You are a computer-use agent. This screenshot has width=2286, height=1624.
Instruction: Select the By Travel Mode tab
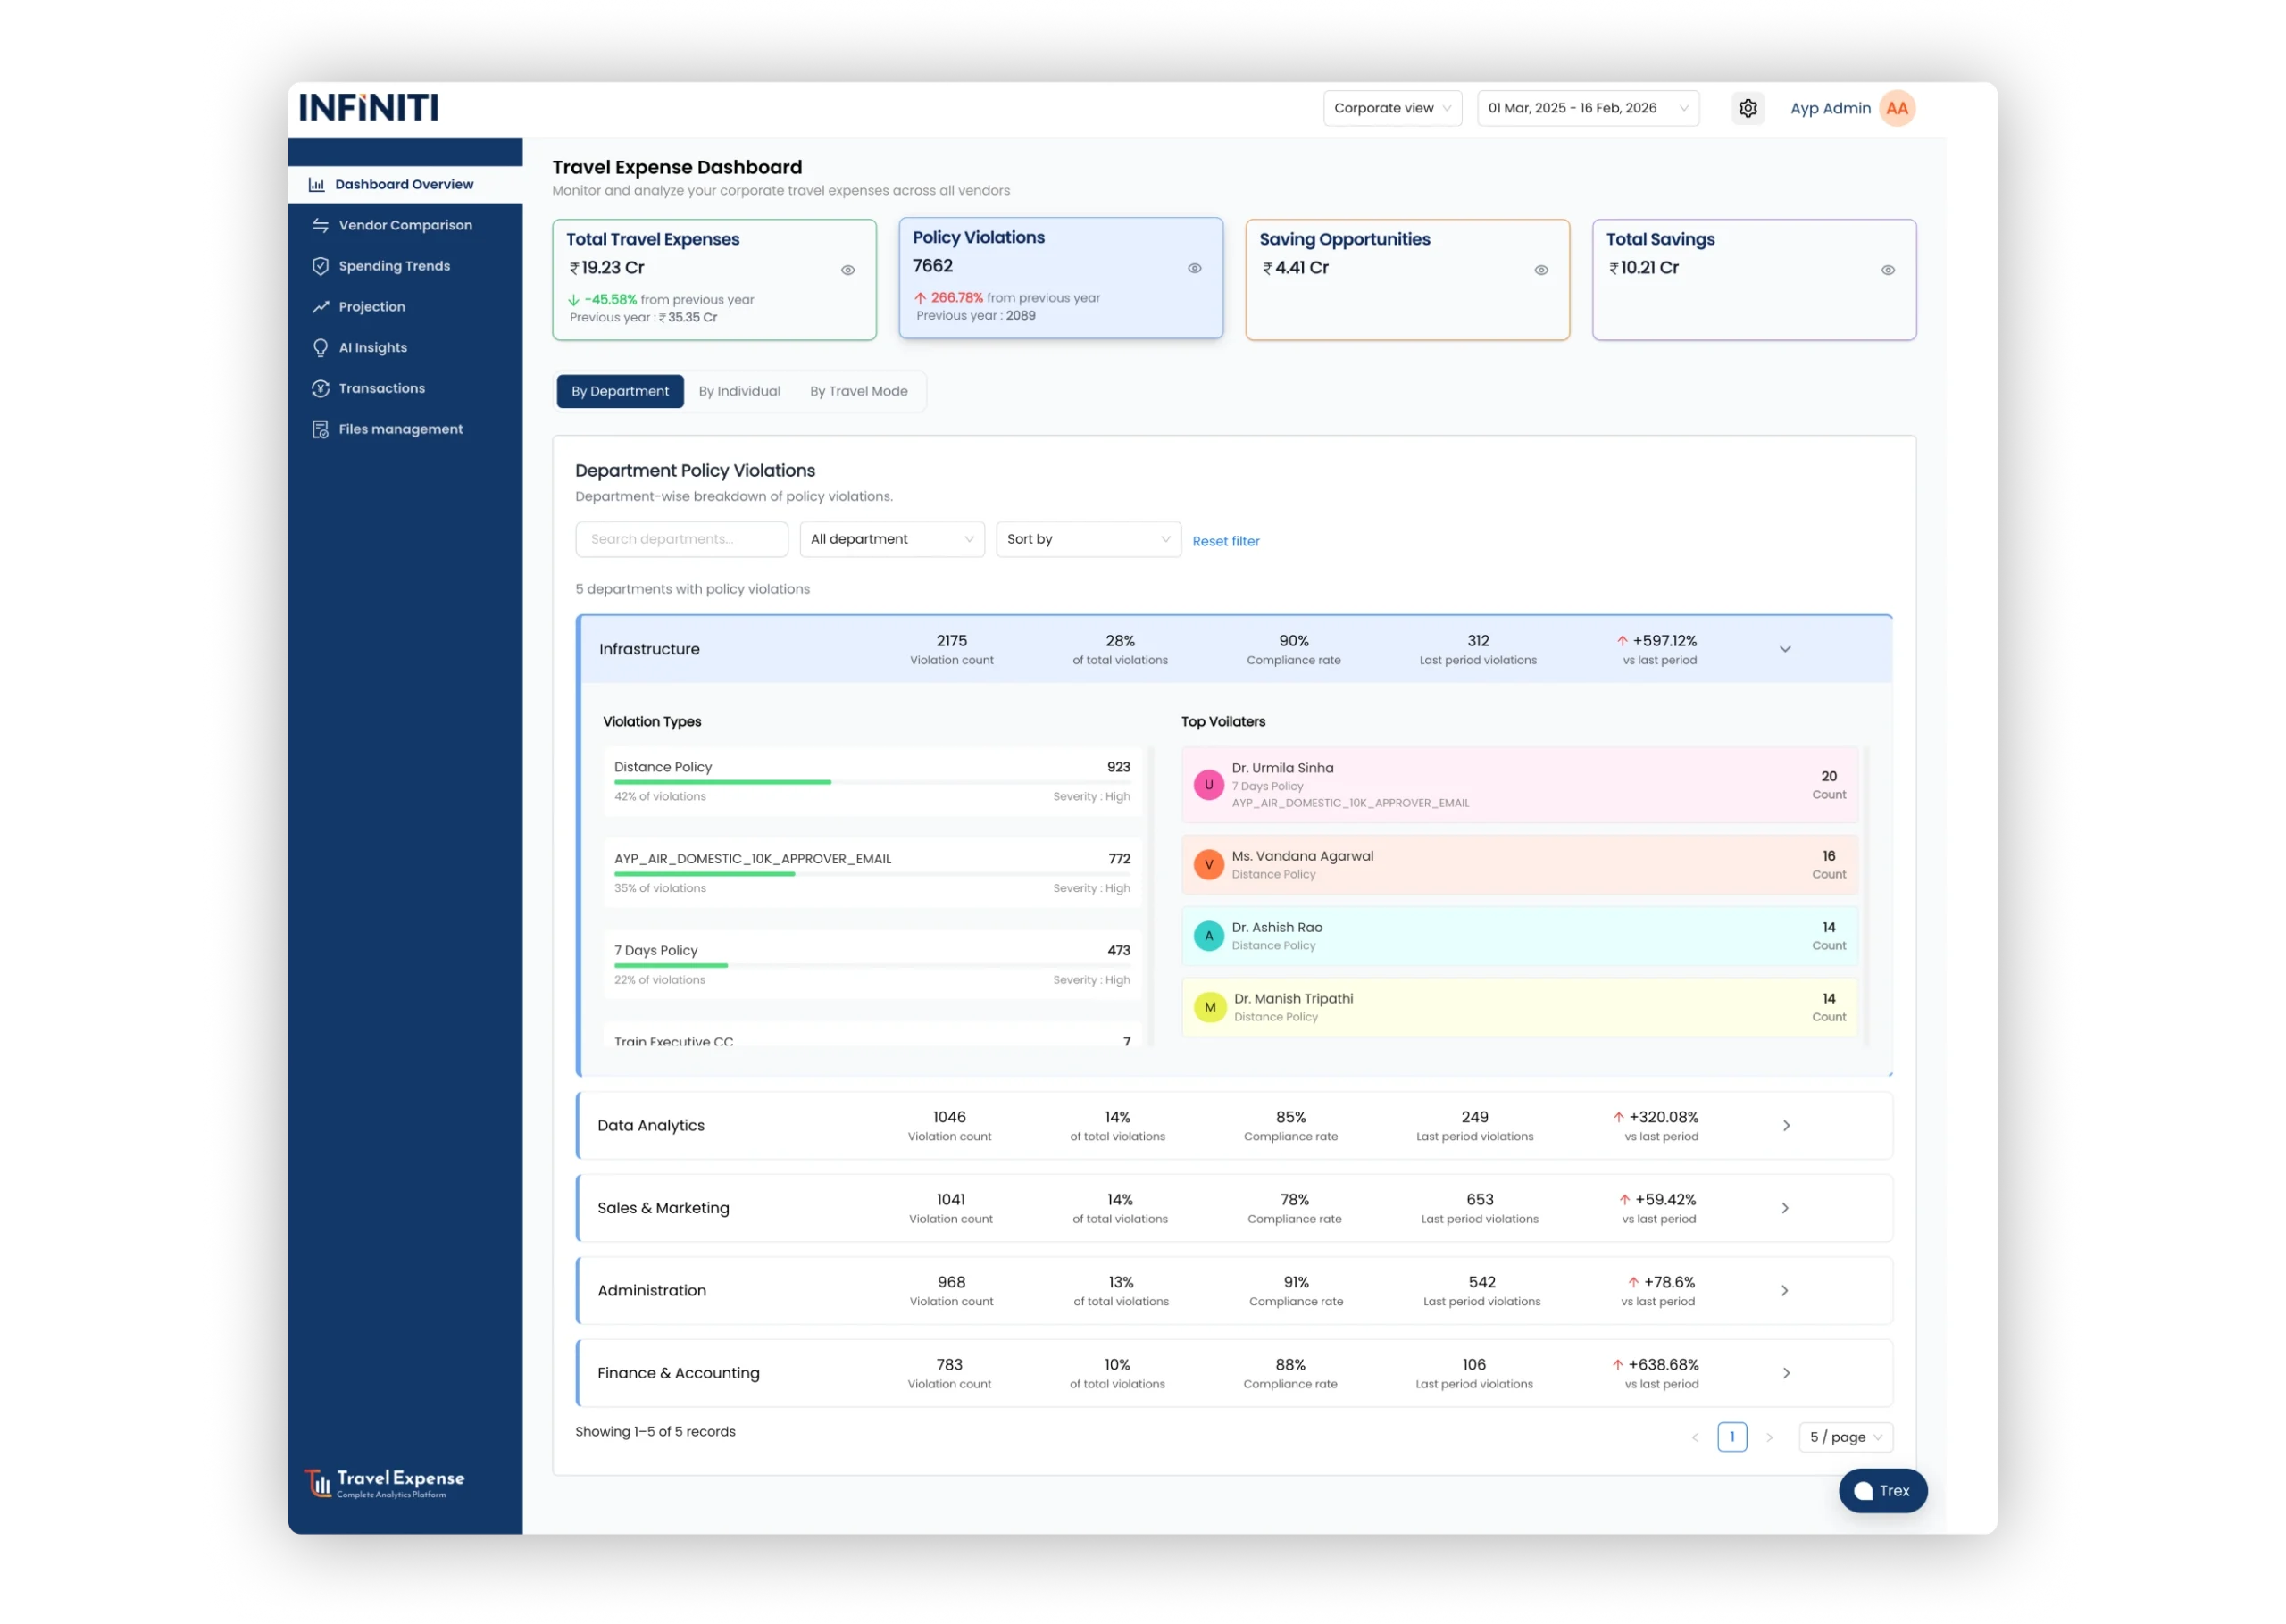(858, 391)
